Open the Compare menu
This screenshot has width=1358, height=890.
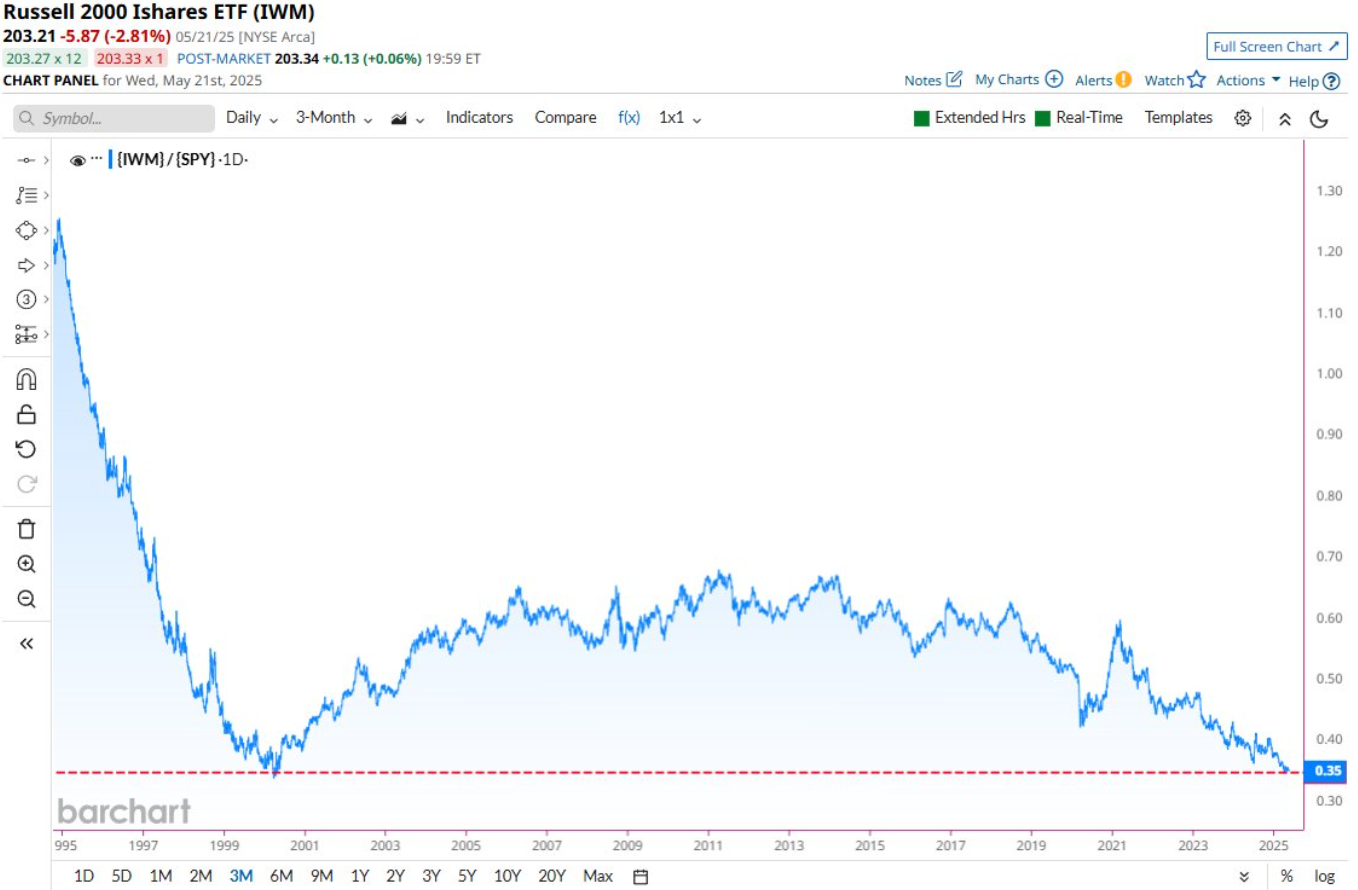pos(565,118)
